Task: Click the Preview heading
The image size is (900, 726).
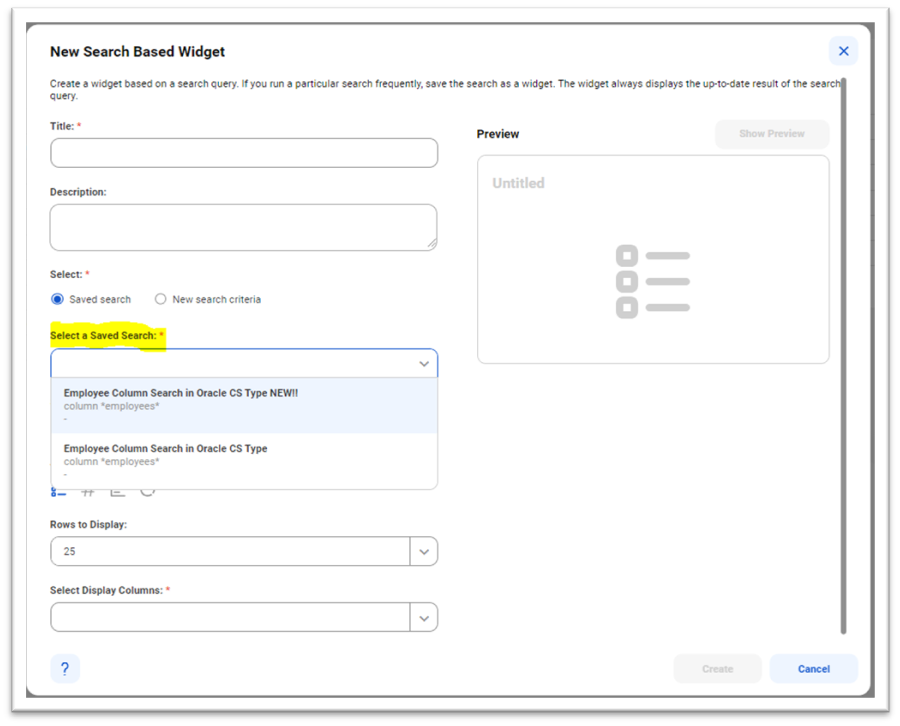Action: click(498, 134)
